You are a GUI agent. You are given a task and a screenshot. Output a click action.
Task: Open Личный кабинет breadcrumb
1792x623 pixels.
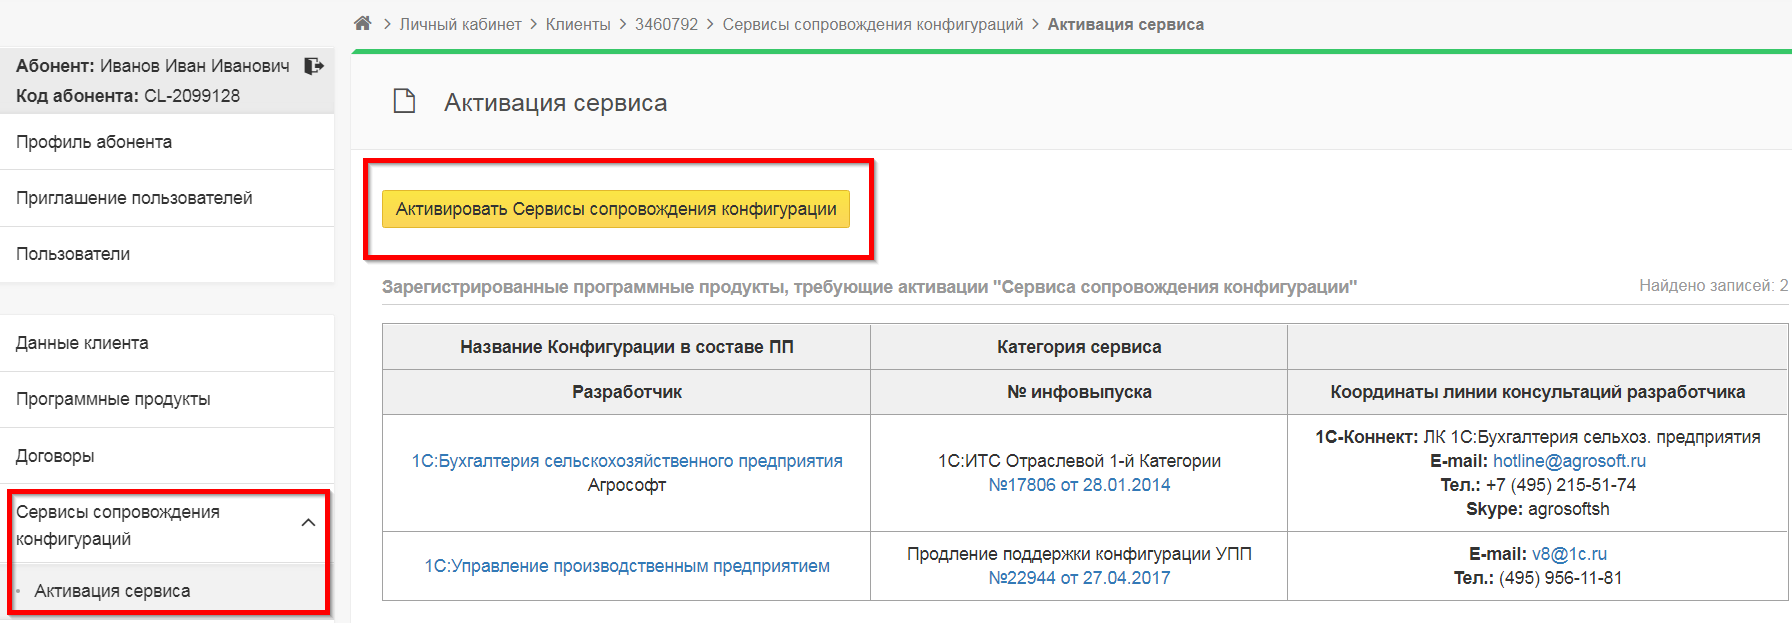[461, 24]
